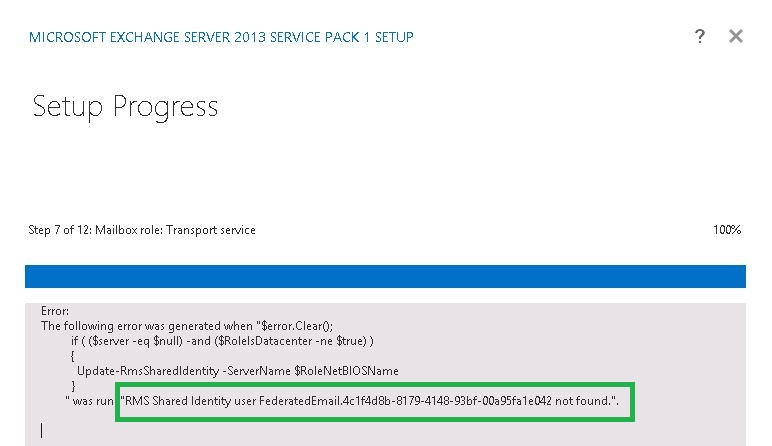Viewport: 772px width, 446px height.
Task: Click the FederatedEmail GUID in the error
Action: pos(405,401)
